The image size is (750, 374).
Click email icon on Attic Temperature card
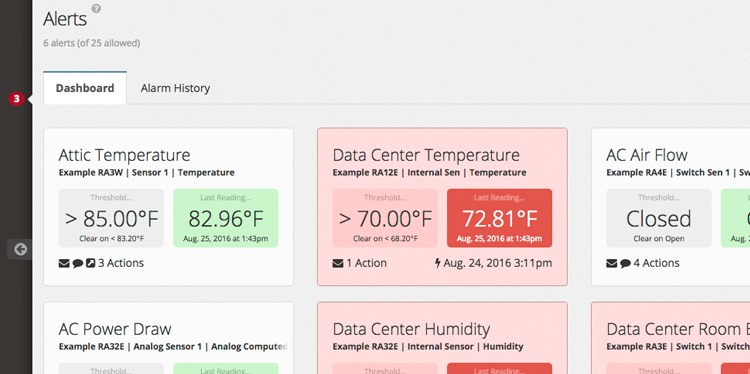(x=64, y=264)
